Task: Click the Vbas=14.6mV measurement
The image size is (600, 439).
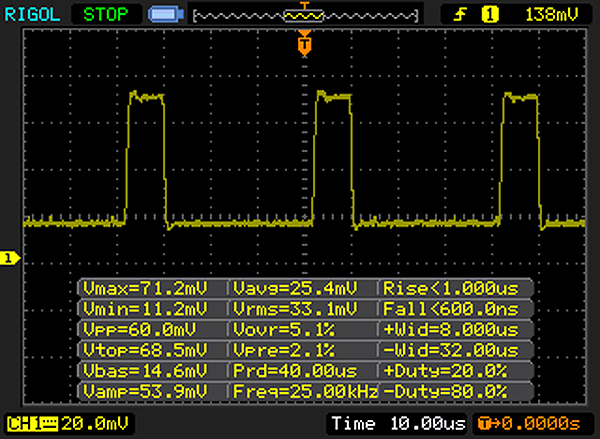Action: (145, 371)
